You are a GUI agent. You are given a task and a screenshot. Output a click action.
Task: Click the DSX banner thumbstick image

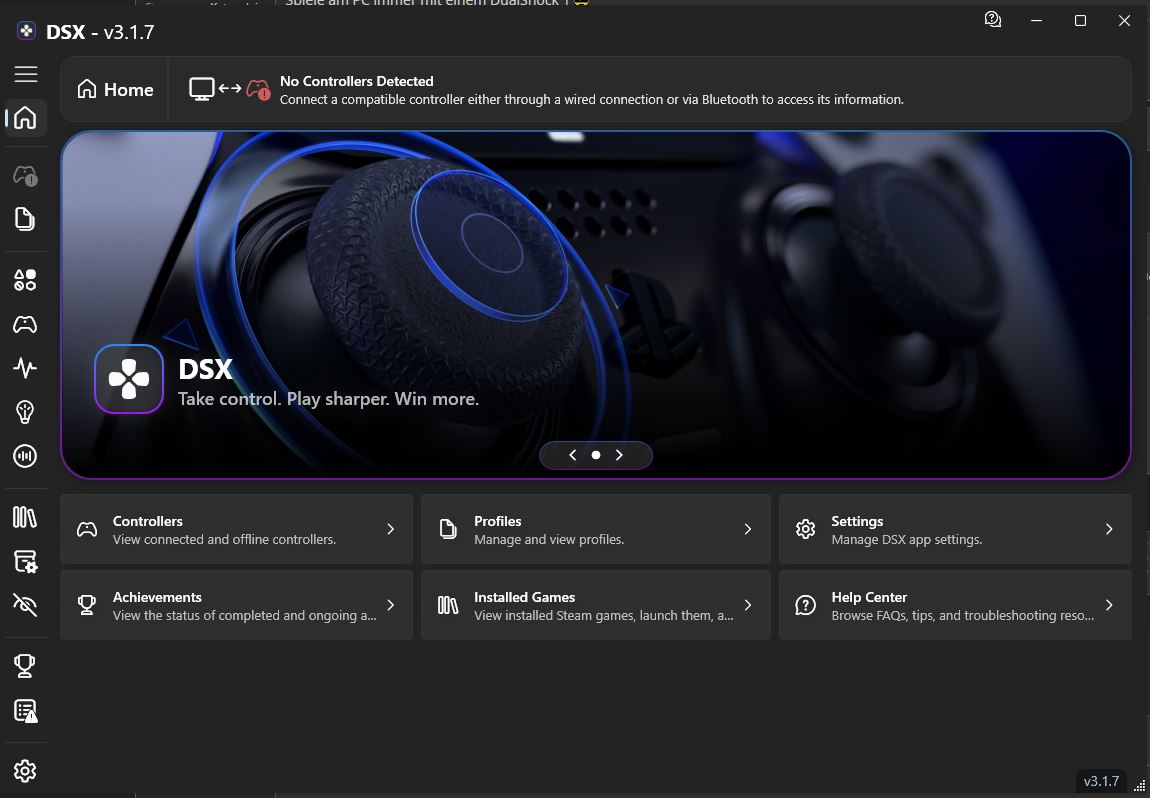(x=596, y=305)
